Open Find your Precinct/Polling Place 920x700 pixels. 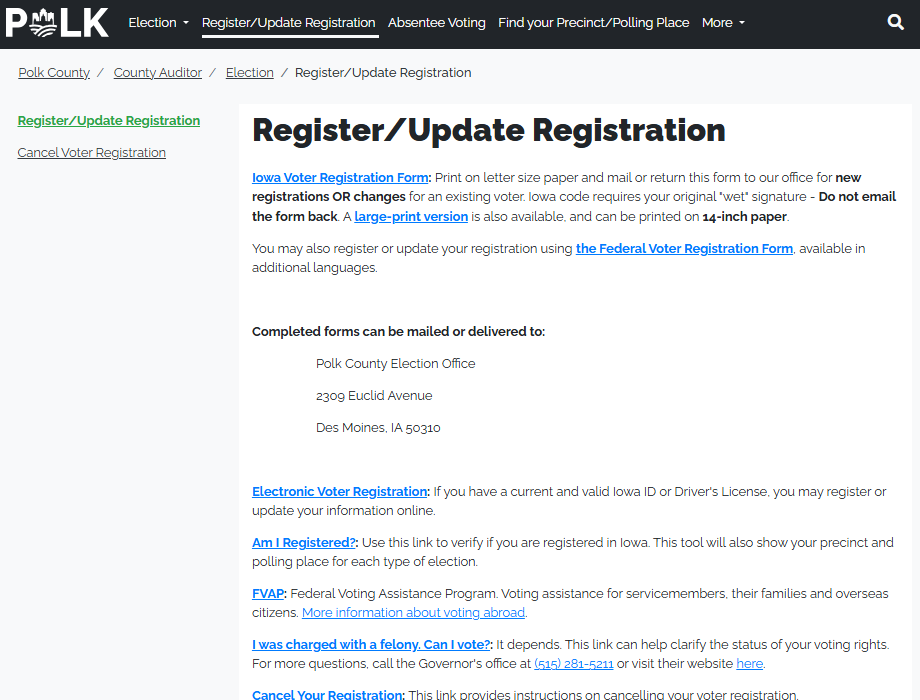pos(593,22)
